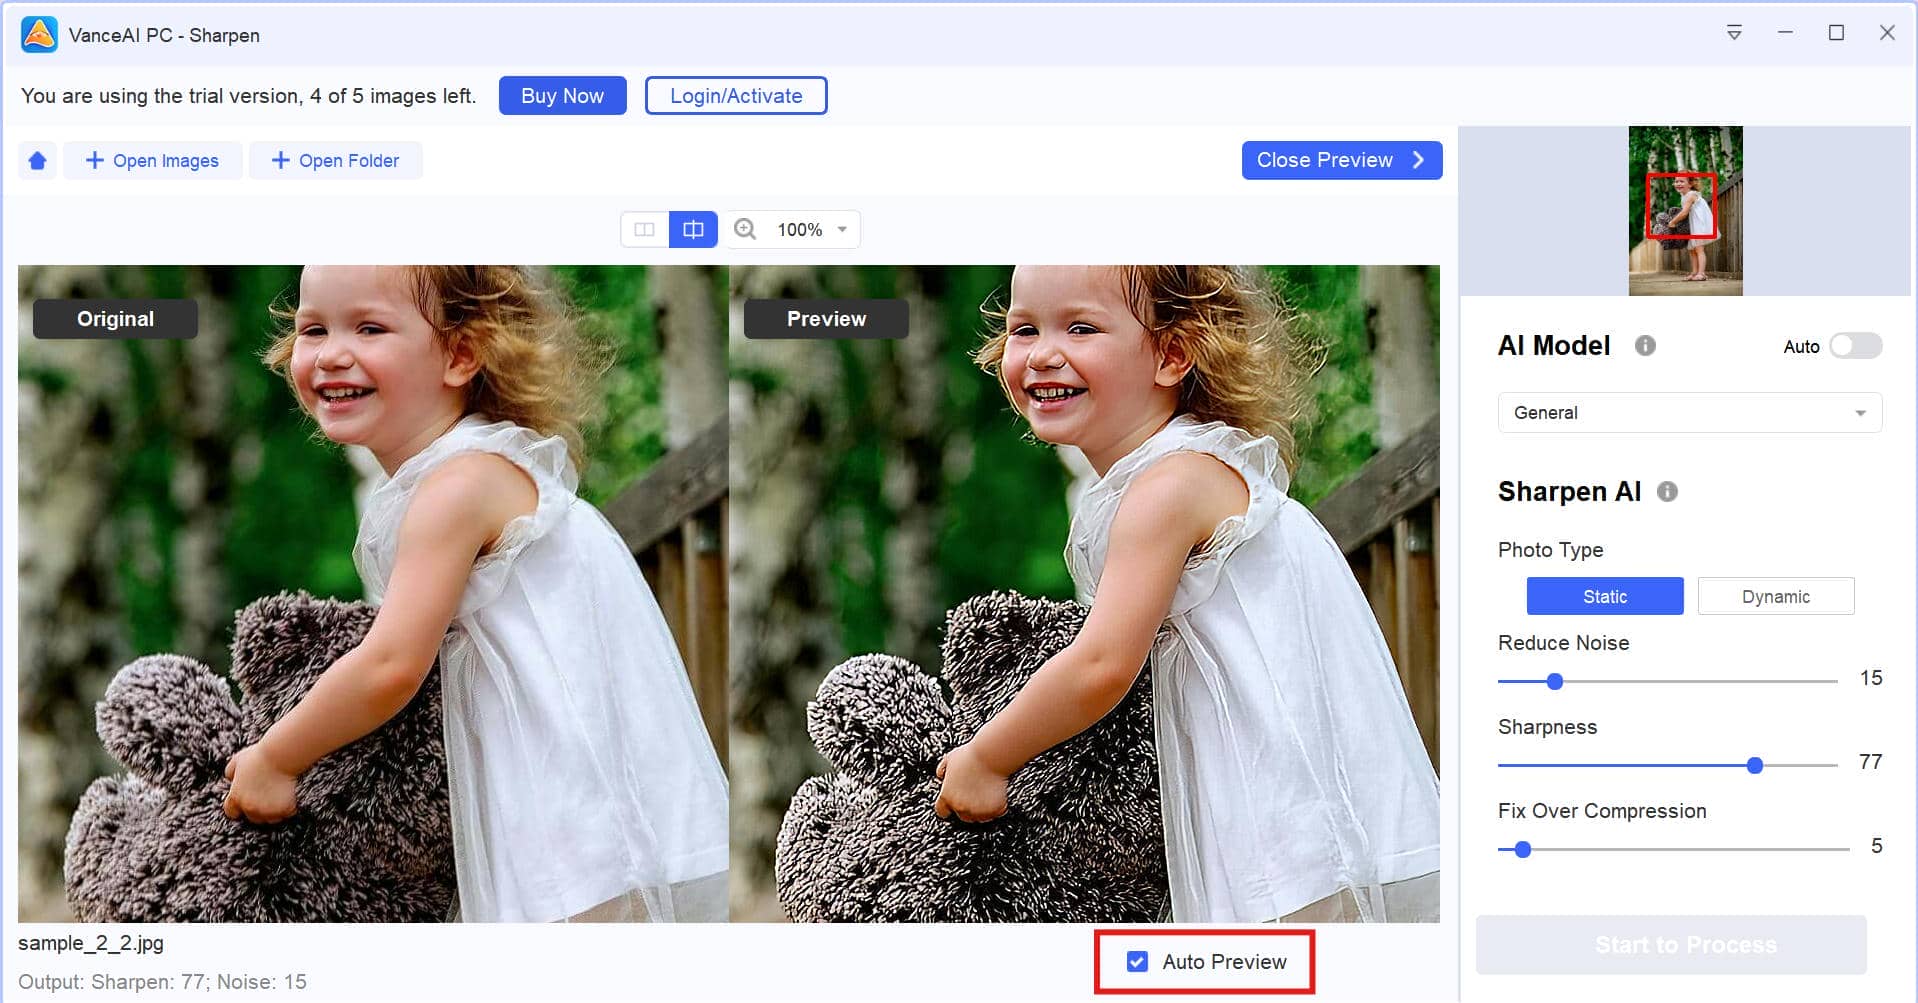Toggle the Auto AI Model switch
This screenshot has width=1918, height=1003.
(1855, 346)
